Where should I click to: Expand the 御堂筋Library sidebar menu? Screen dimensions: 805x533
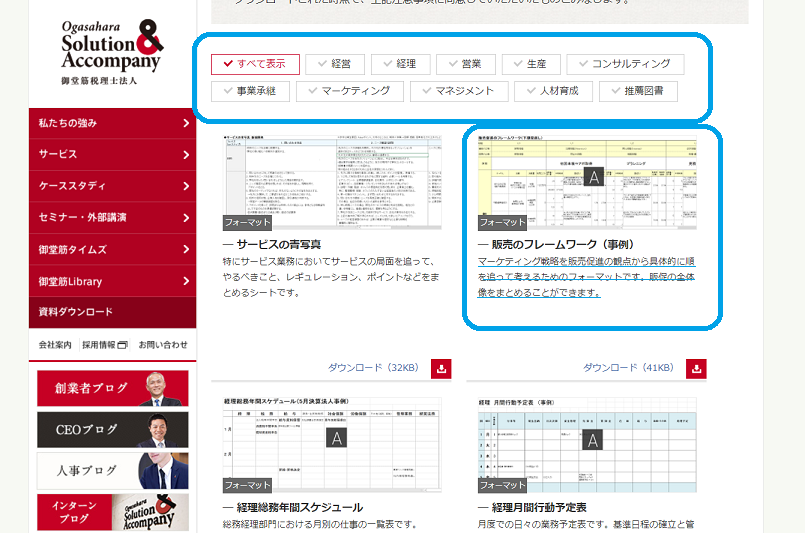tap(112, 281)
